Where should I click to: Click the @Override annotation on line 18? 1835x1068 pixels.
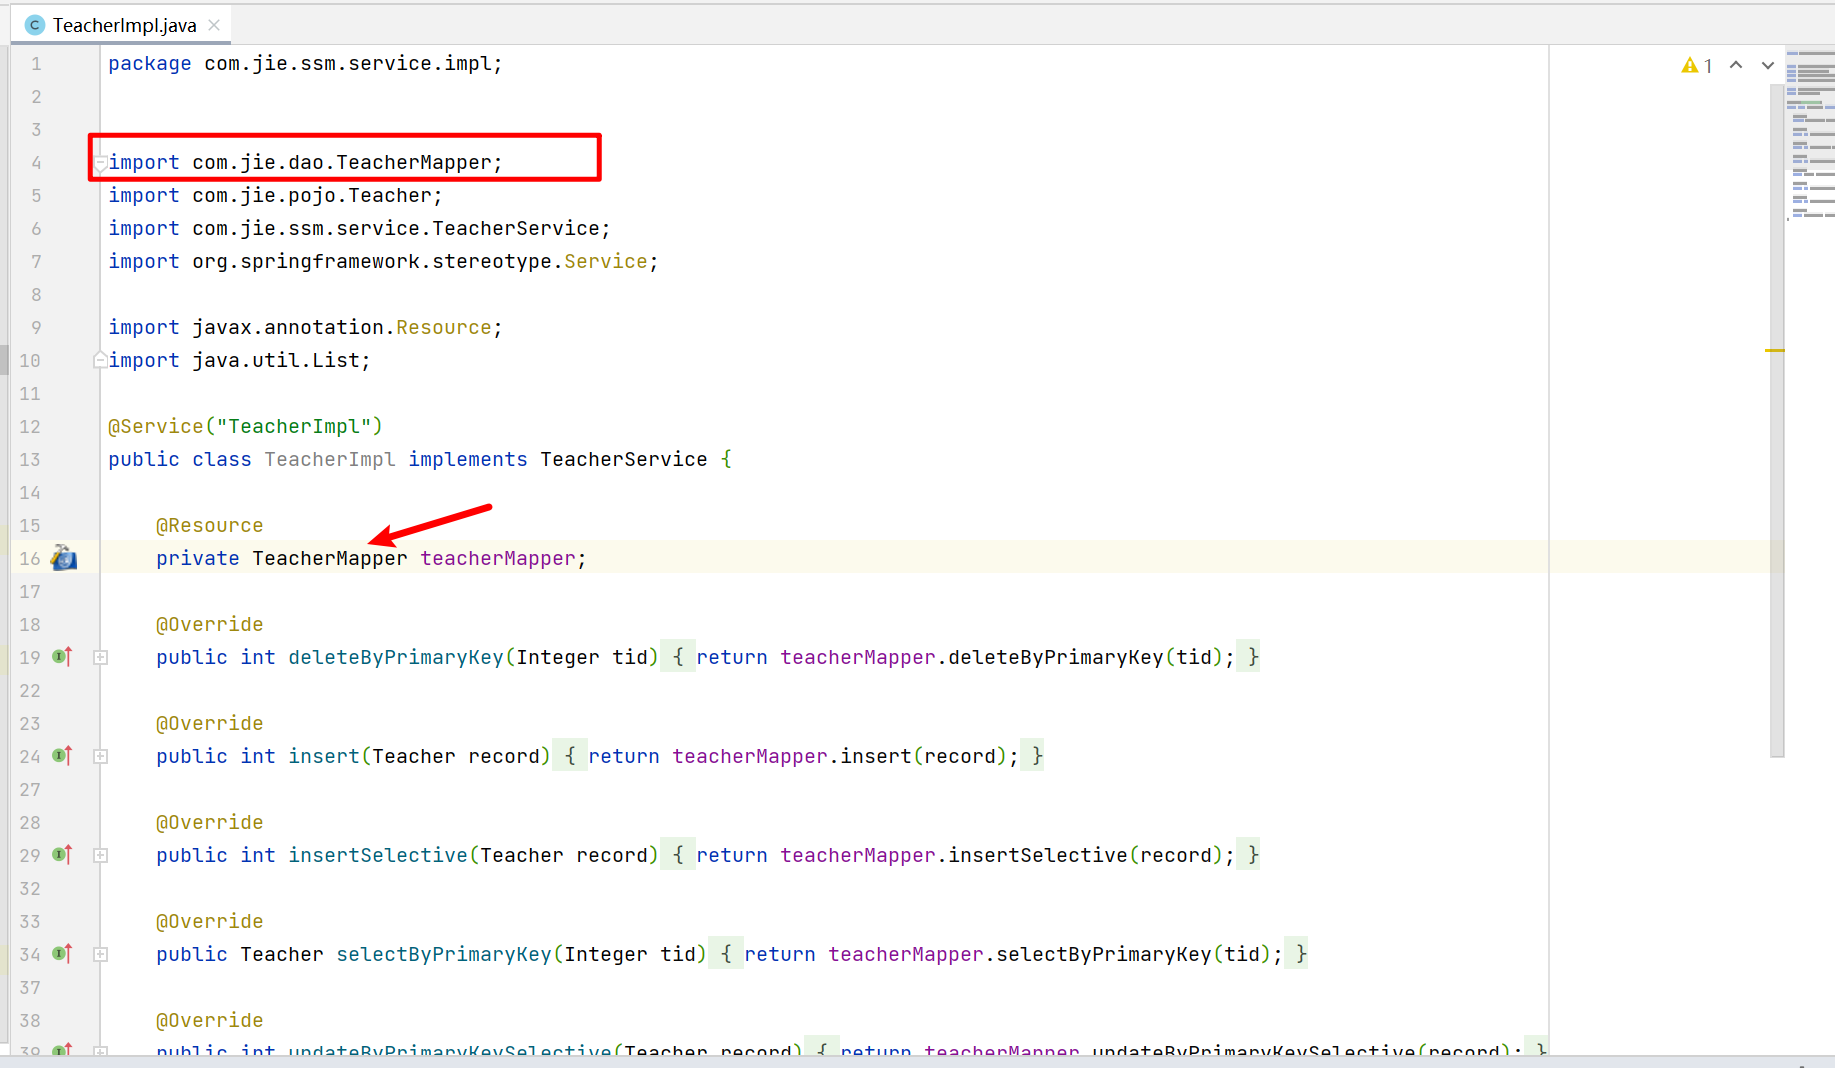(209, 624)
